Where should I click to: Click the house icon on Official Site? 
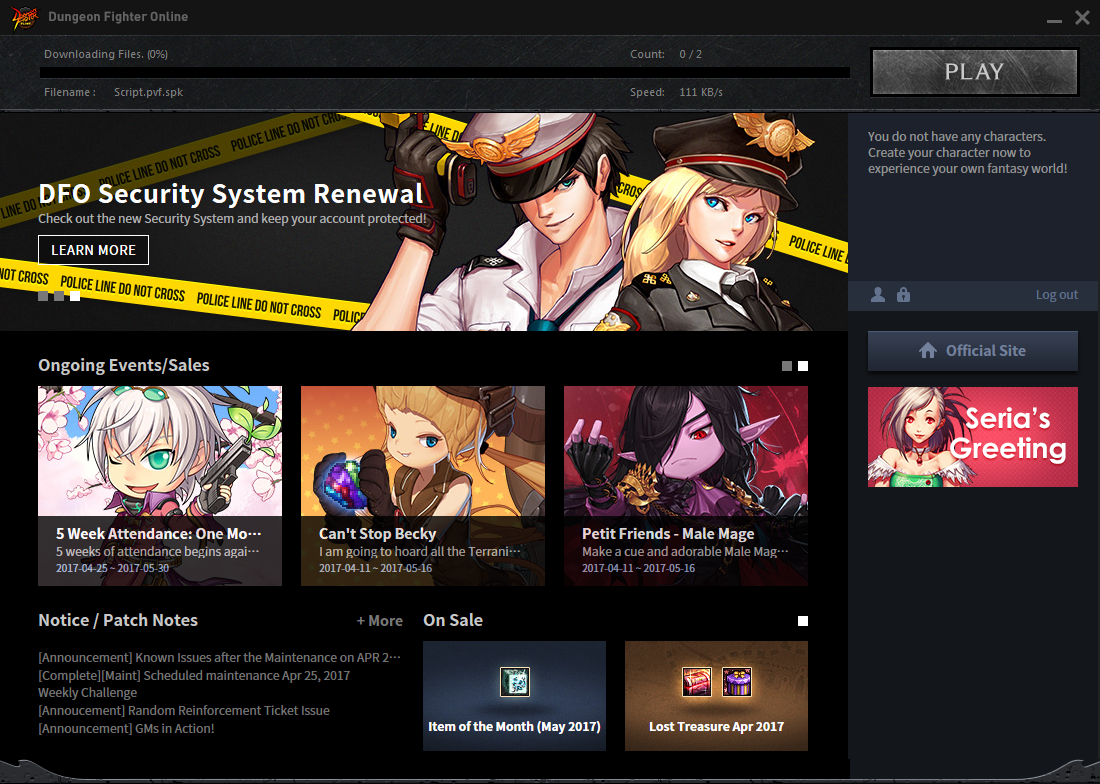pos(927,351)
